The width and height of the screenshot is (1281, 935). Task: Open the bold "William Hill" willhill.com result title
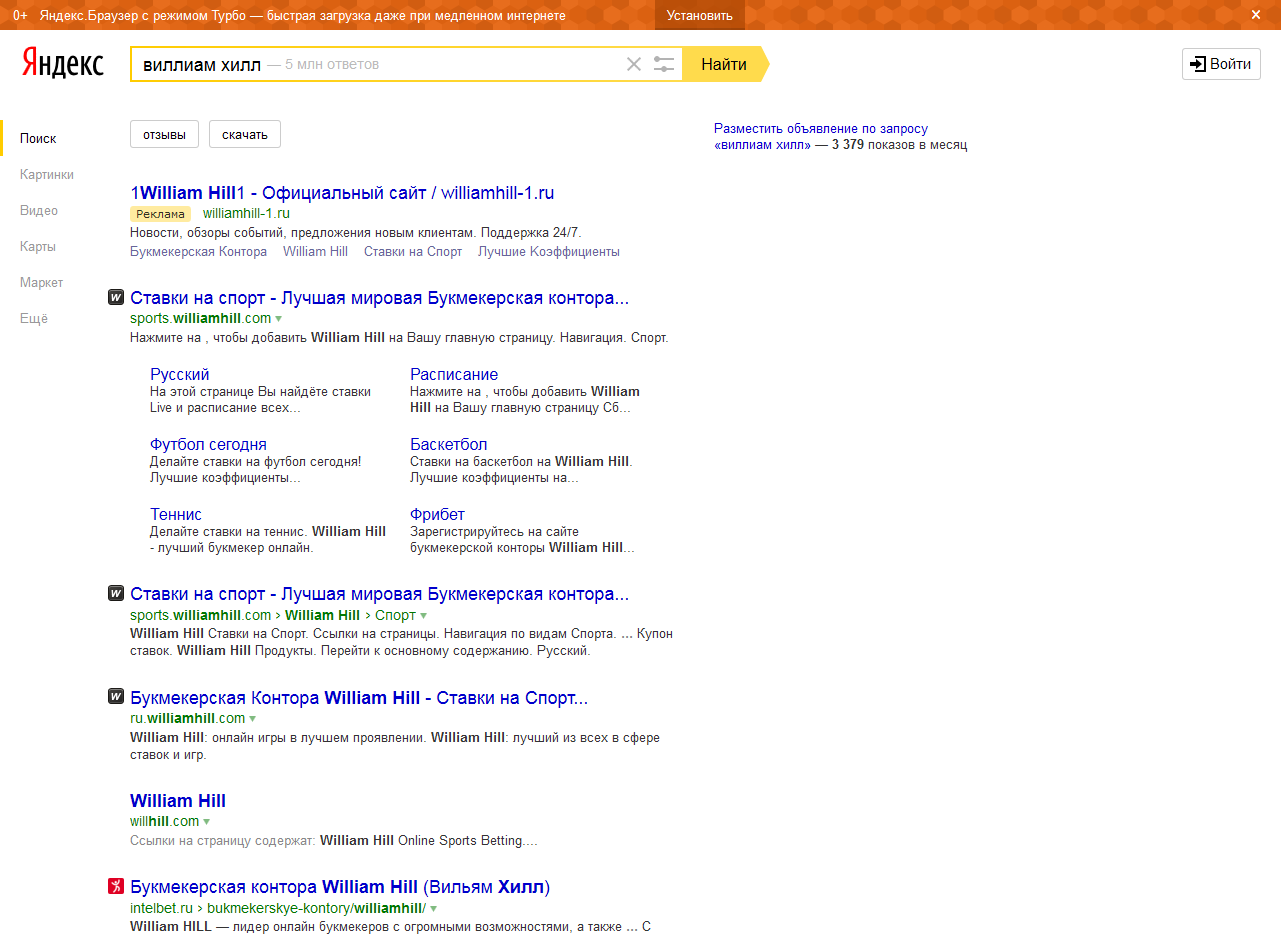(x=178, y=801)
